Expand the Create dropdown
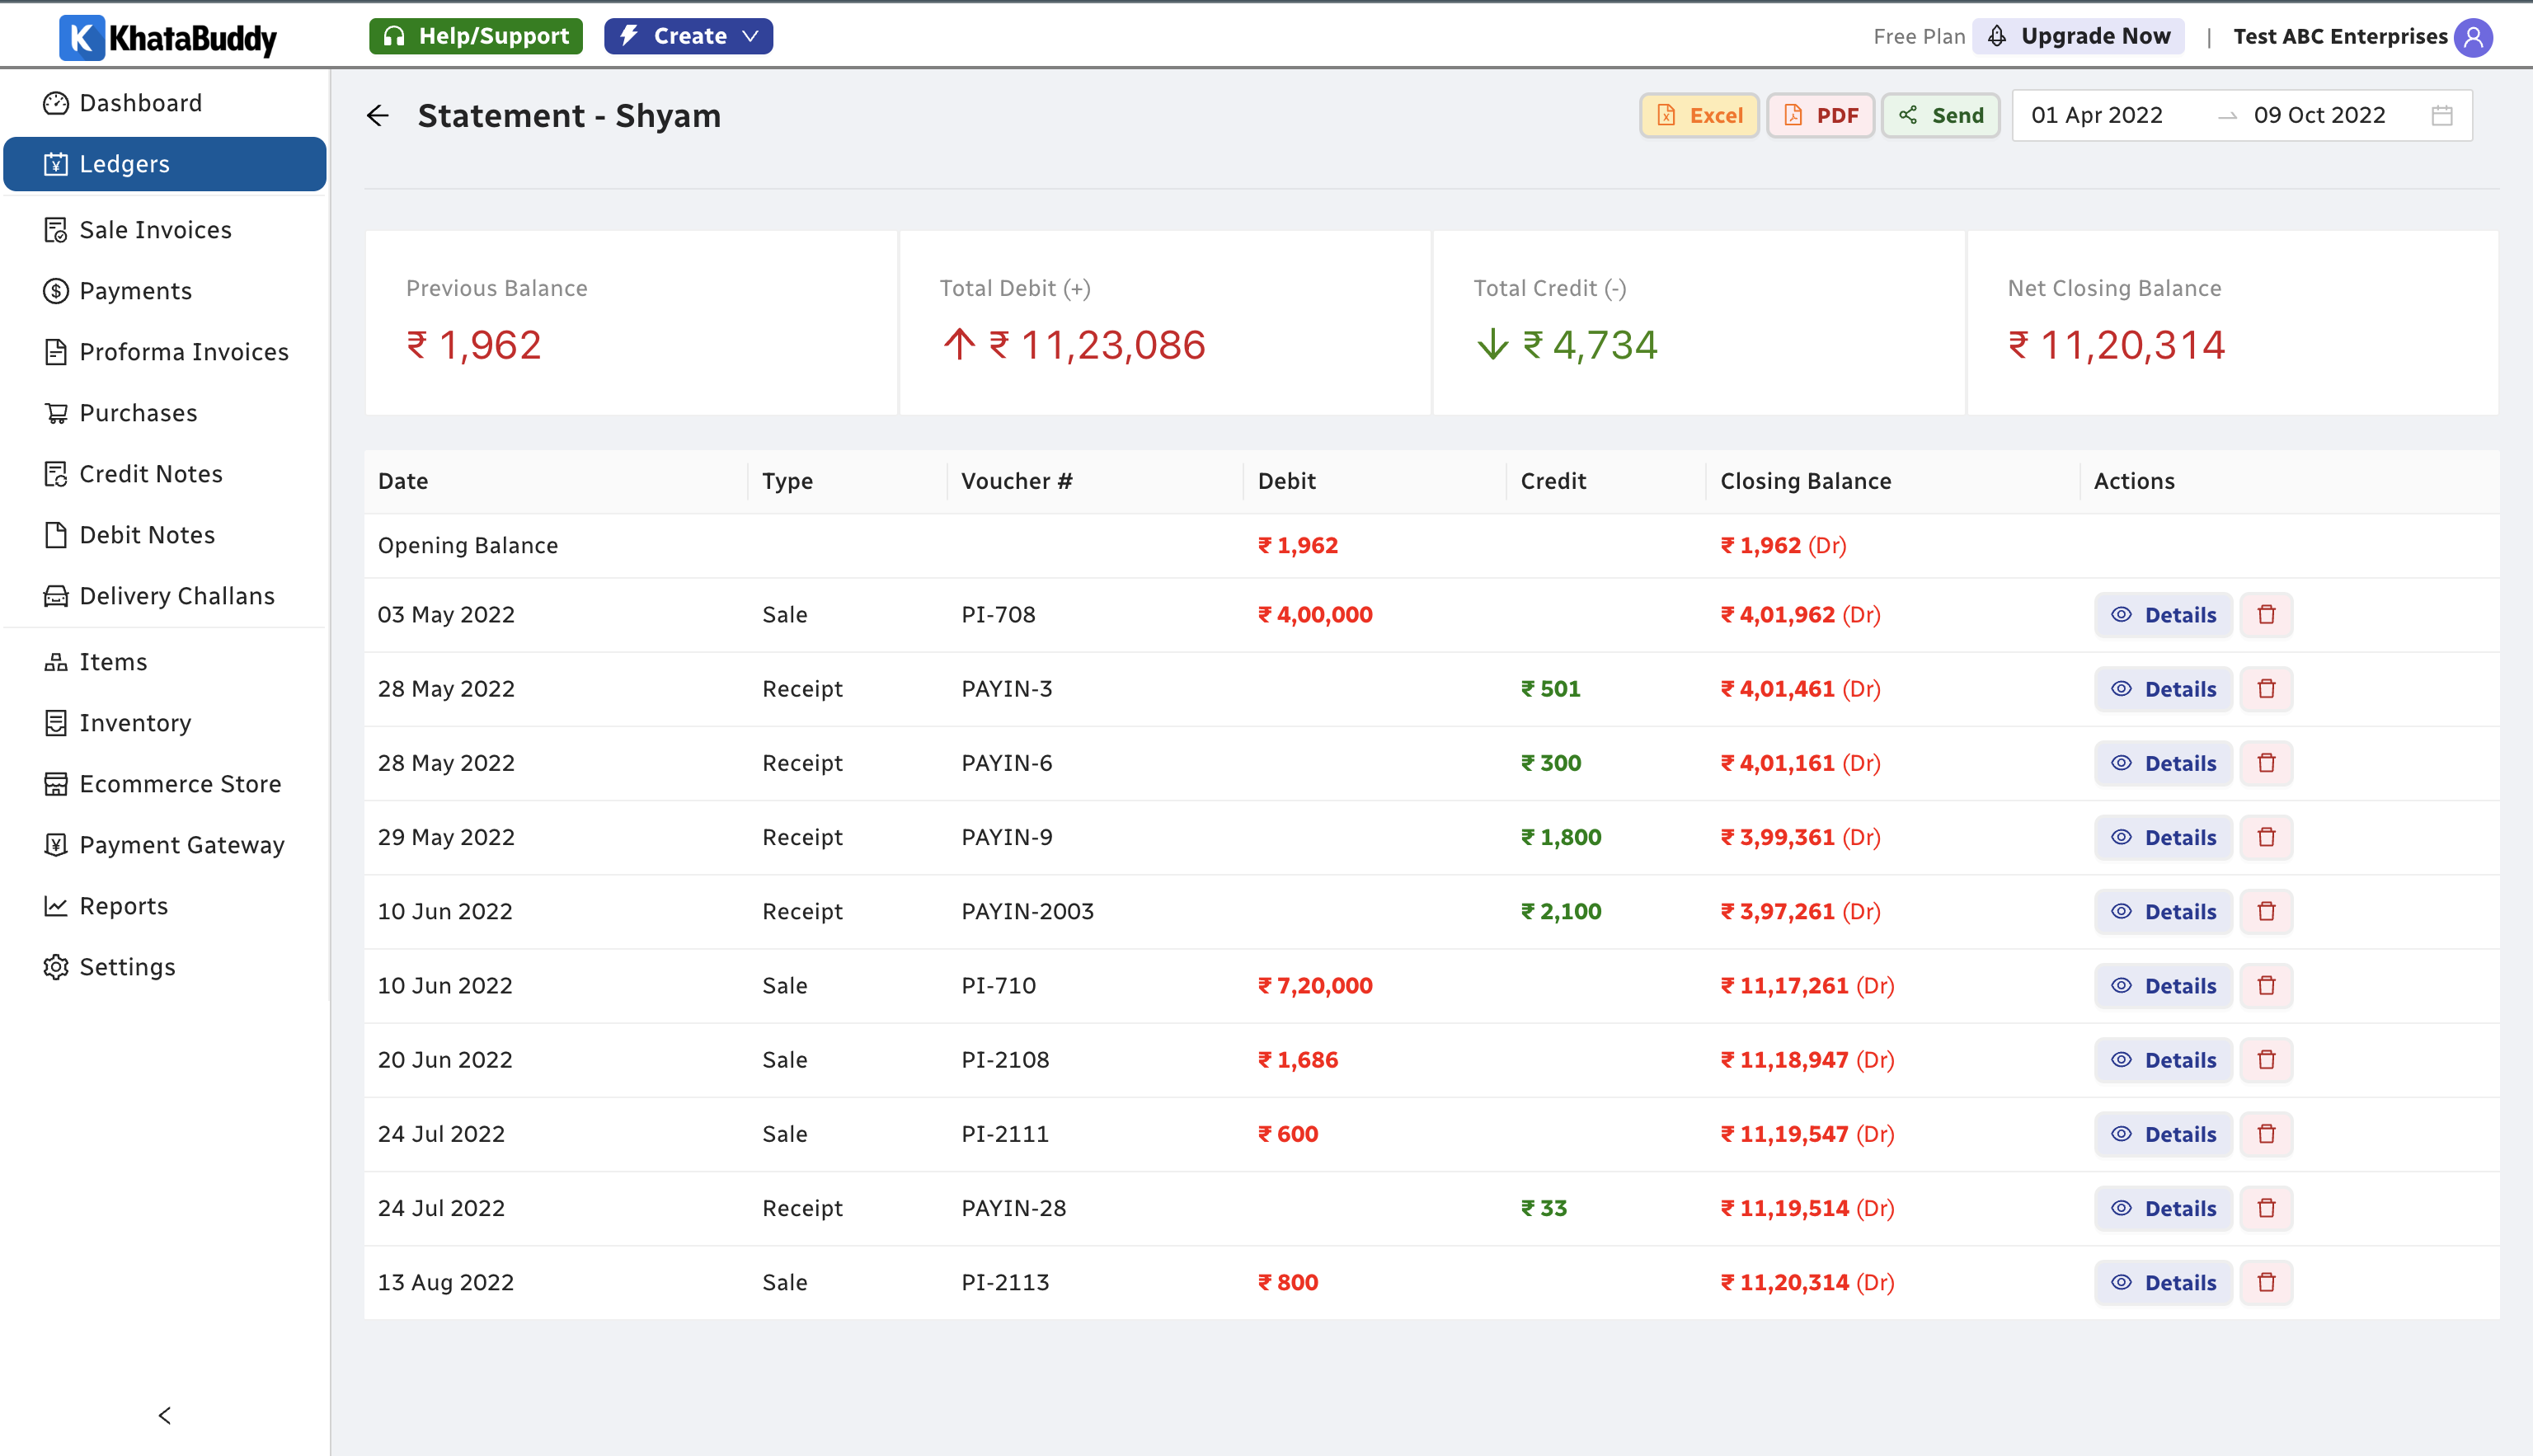The image size is (2533, 1456). tap(688, 36)
